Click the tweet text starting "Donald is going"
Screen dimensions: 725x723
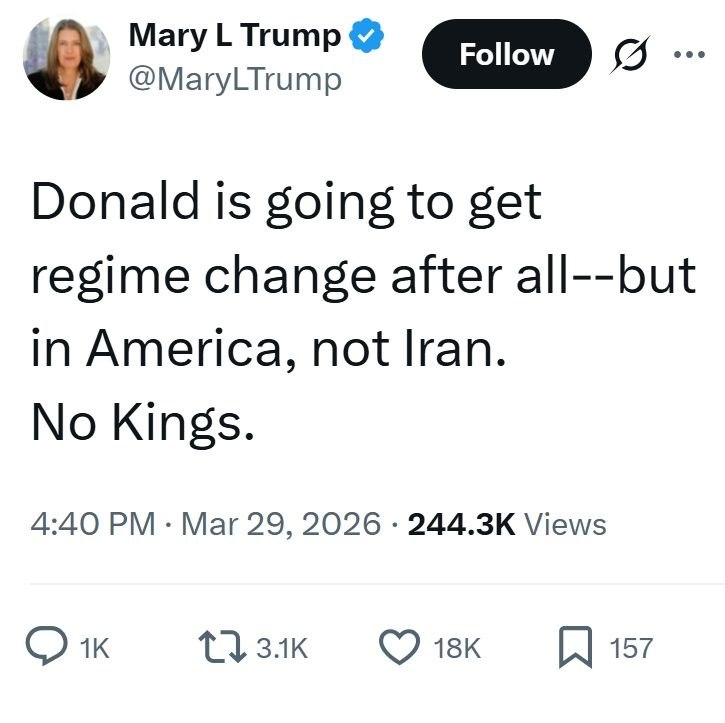(286, 202)
